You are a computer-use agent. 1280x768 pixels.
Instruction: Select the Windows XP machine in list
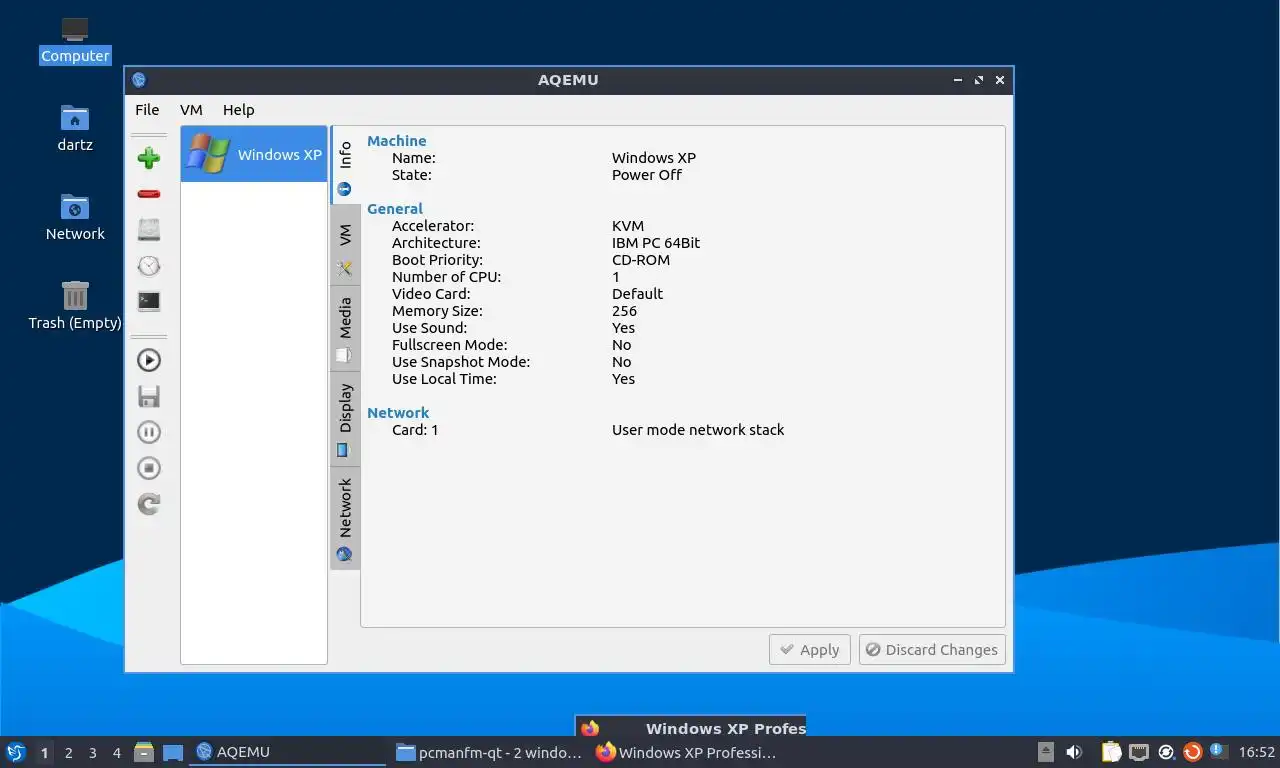(254, 154)
